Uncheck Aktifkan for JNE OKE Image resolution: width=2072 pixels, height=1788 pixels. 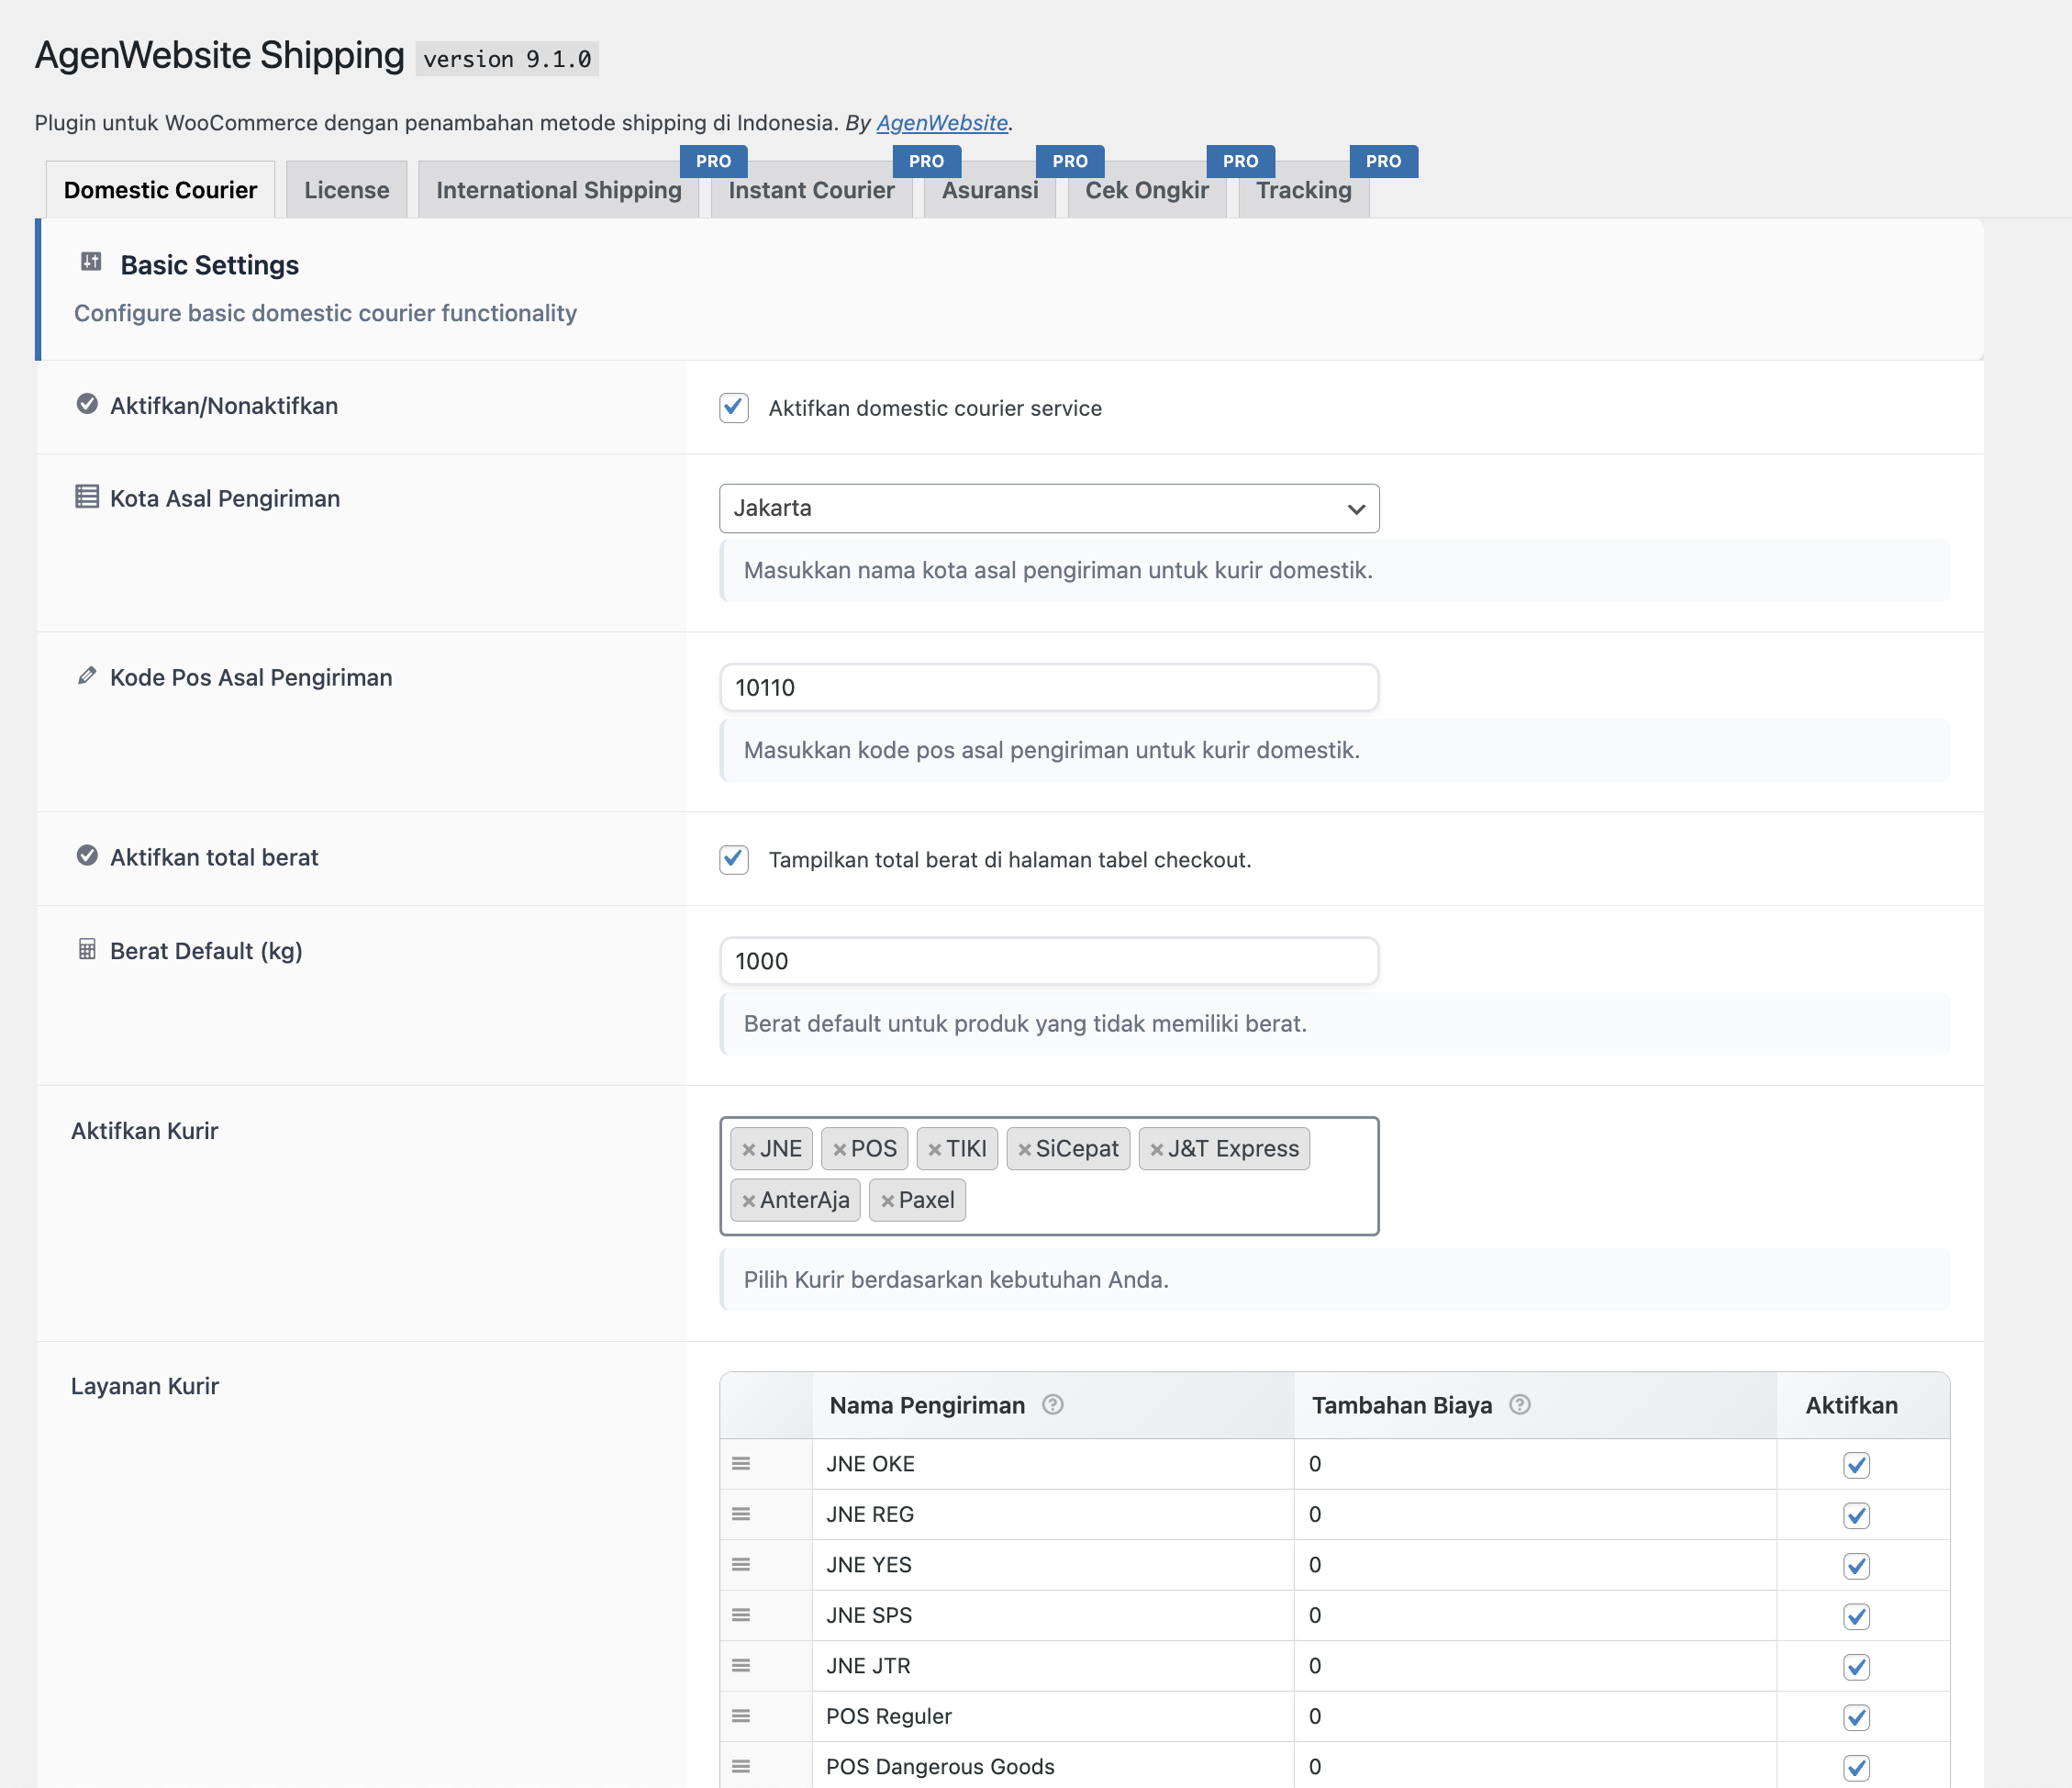click(1857, 1465)
